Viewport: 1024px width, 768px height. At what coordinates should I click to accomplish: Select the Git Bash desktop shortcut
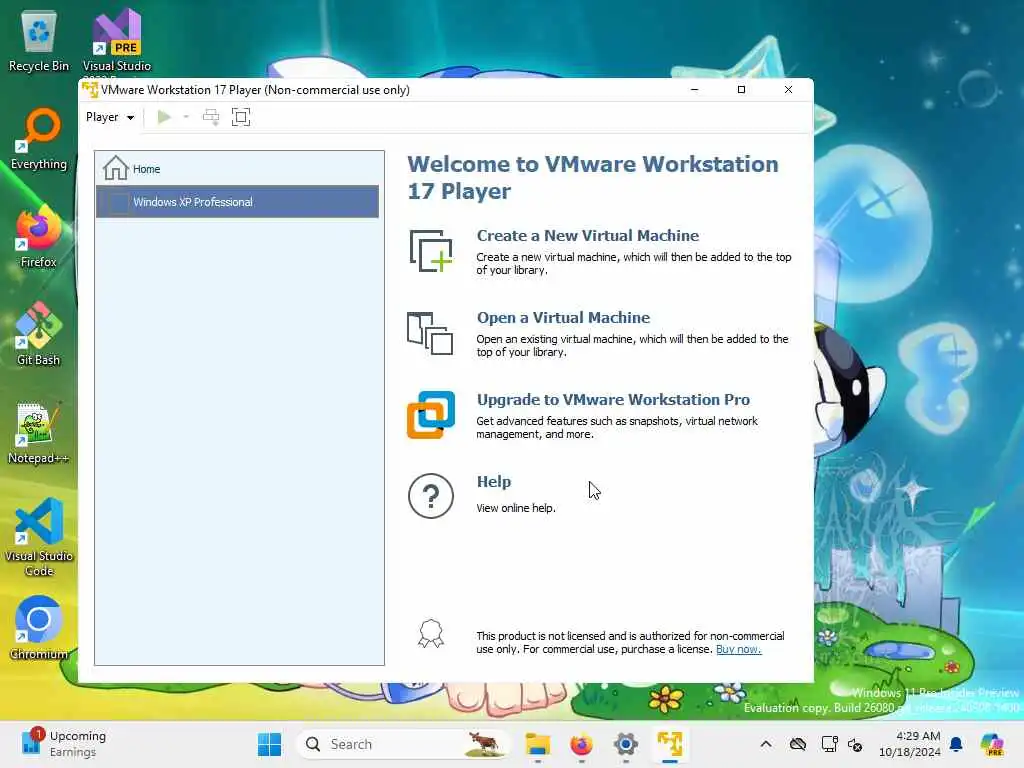pos(39,334)
